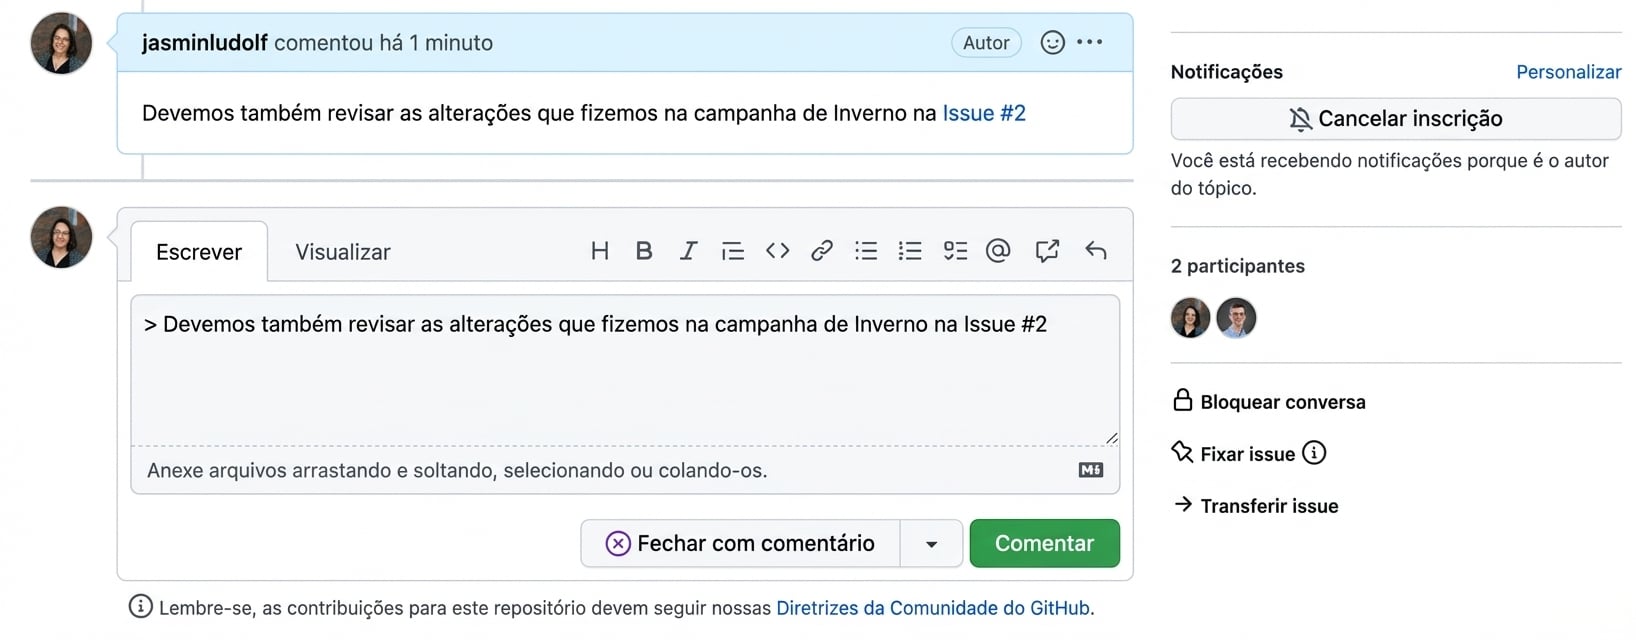The width and height of the screenshot is (1636, 640).
Task: Click the commenter avatar beside jasminludolf's comment
Action: 61,43
